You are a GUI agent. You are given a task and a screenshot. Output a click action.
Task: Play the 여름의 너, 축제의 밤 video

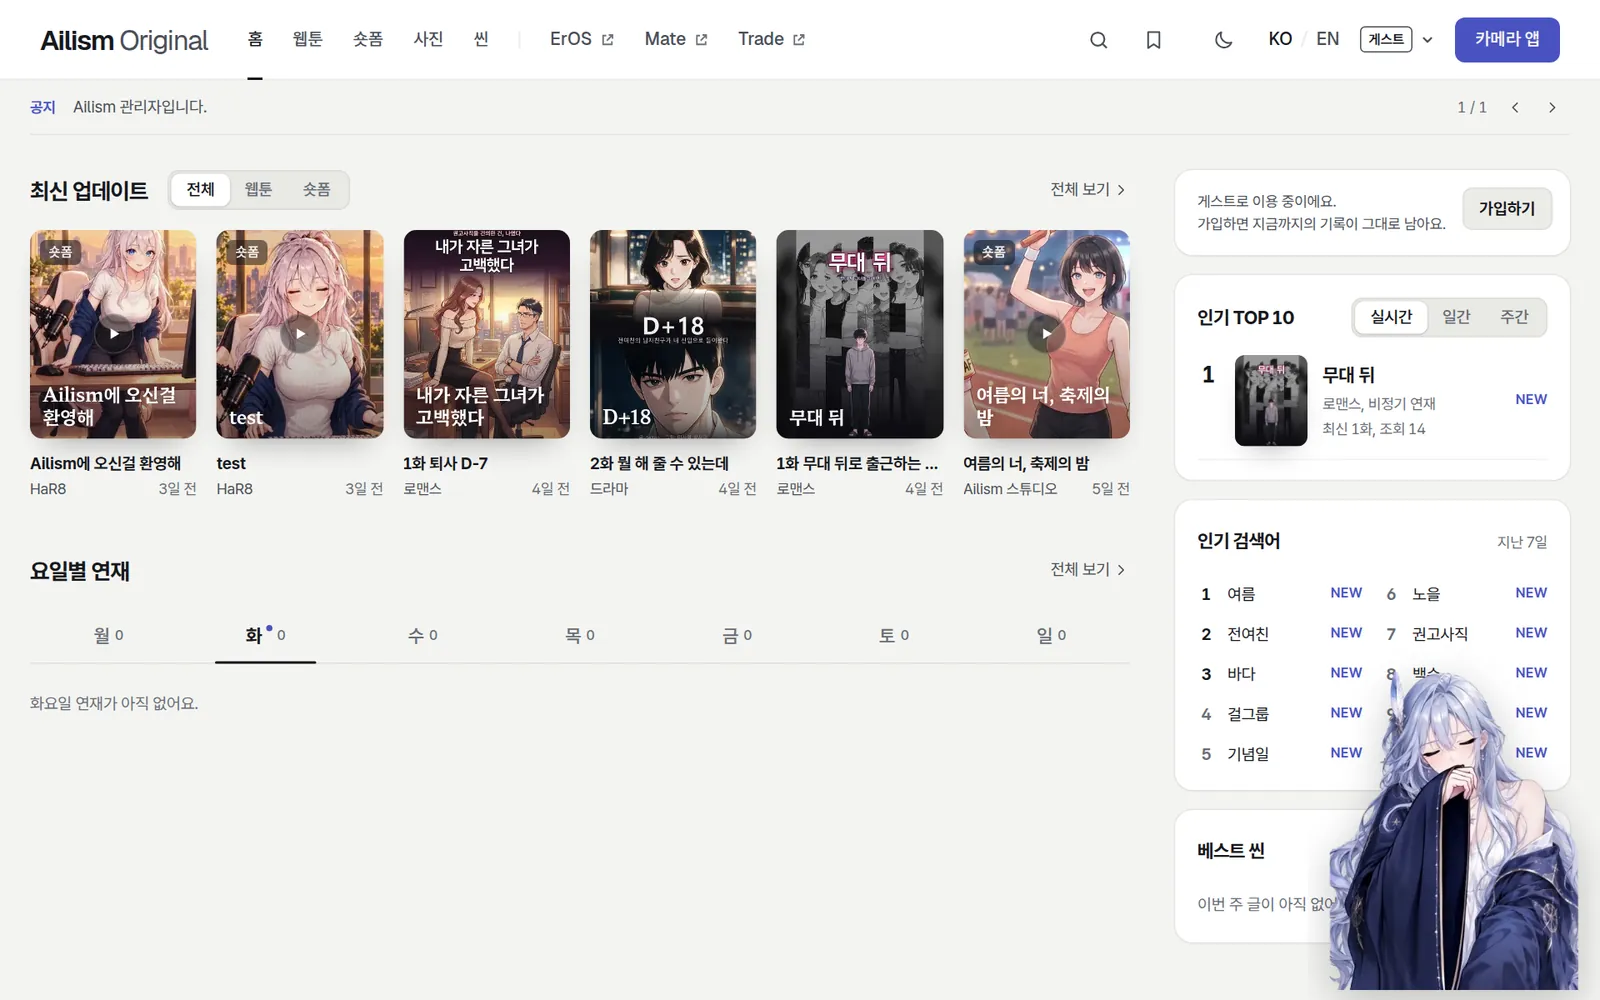pos(1046,334)
